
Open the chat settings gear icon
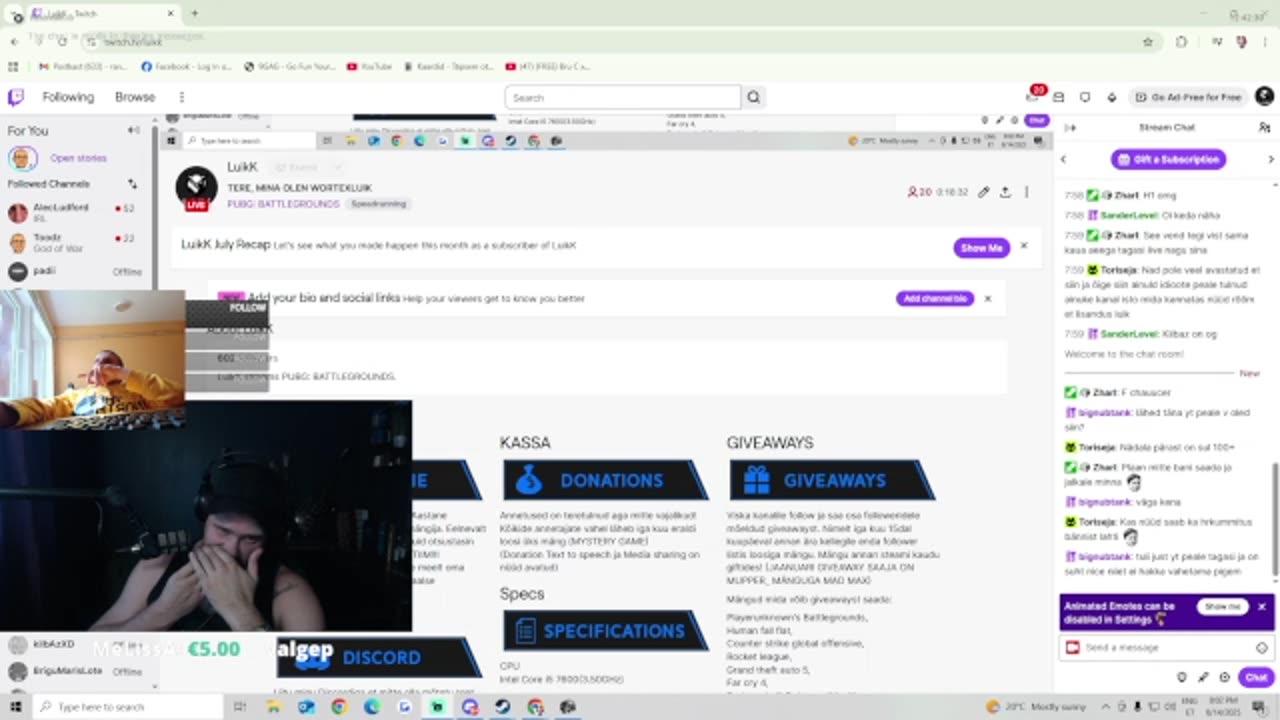[x=1224, y=677]
